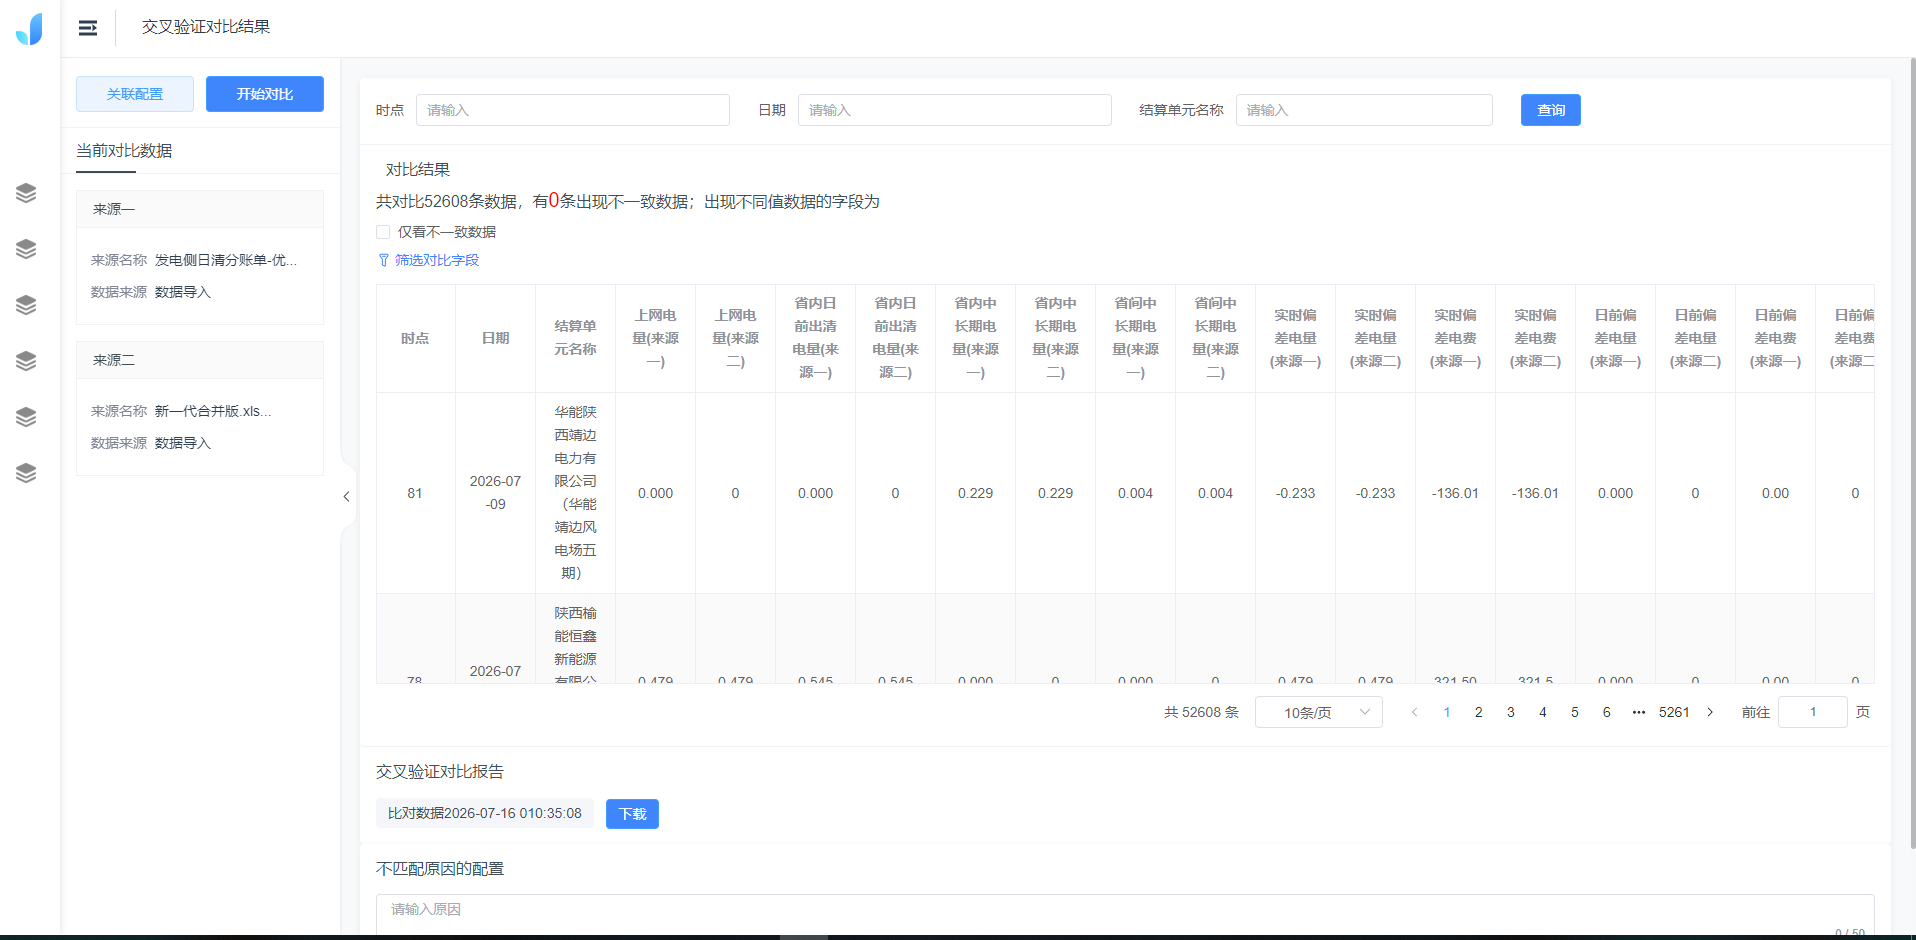The width and height of the screenshot is (1916, 940).
Task: Click the blue app logo icon
Action: pos(30,28)
